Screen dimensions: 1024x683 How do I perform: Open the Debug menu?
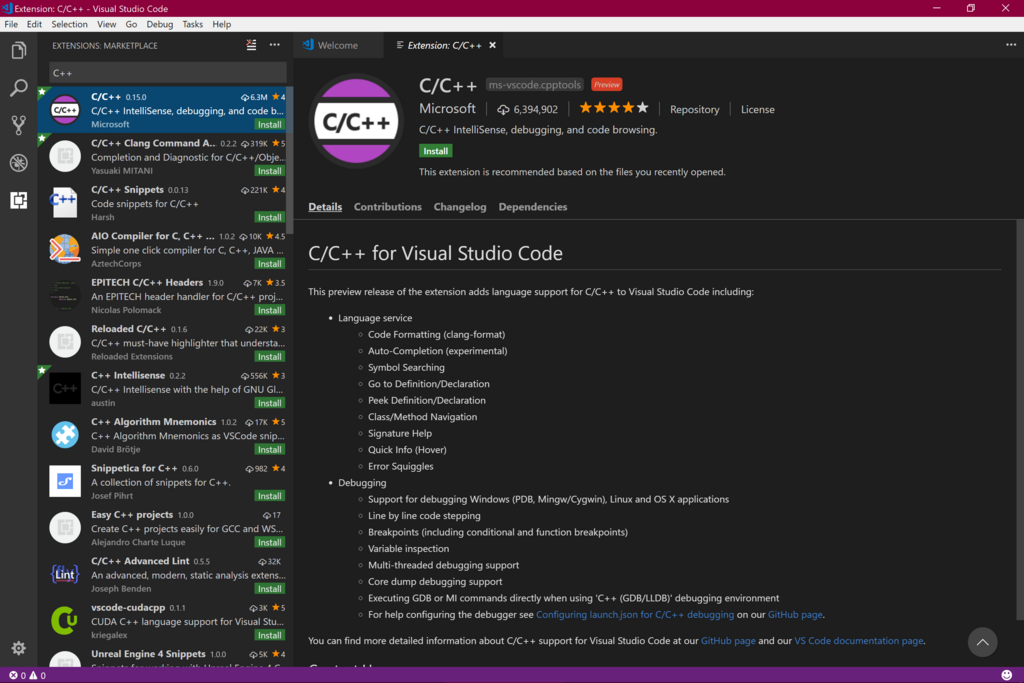coord(159,24)
